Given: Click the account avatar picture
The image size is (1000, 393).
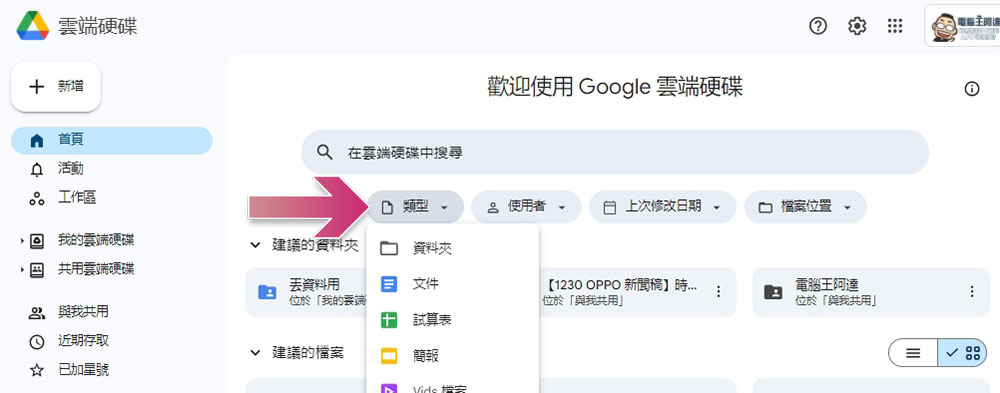Looking at the screenshot, I should pos(944,27).
